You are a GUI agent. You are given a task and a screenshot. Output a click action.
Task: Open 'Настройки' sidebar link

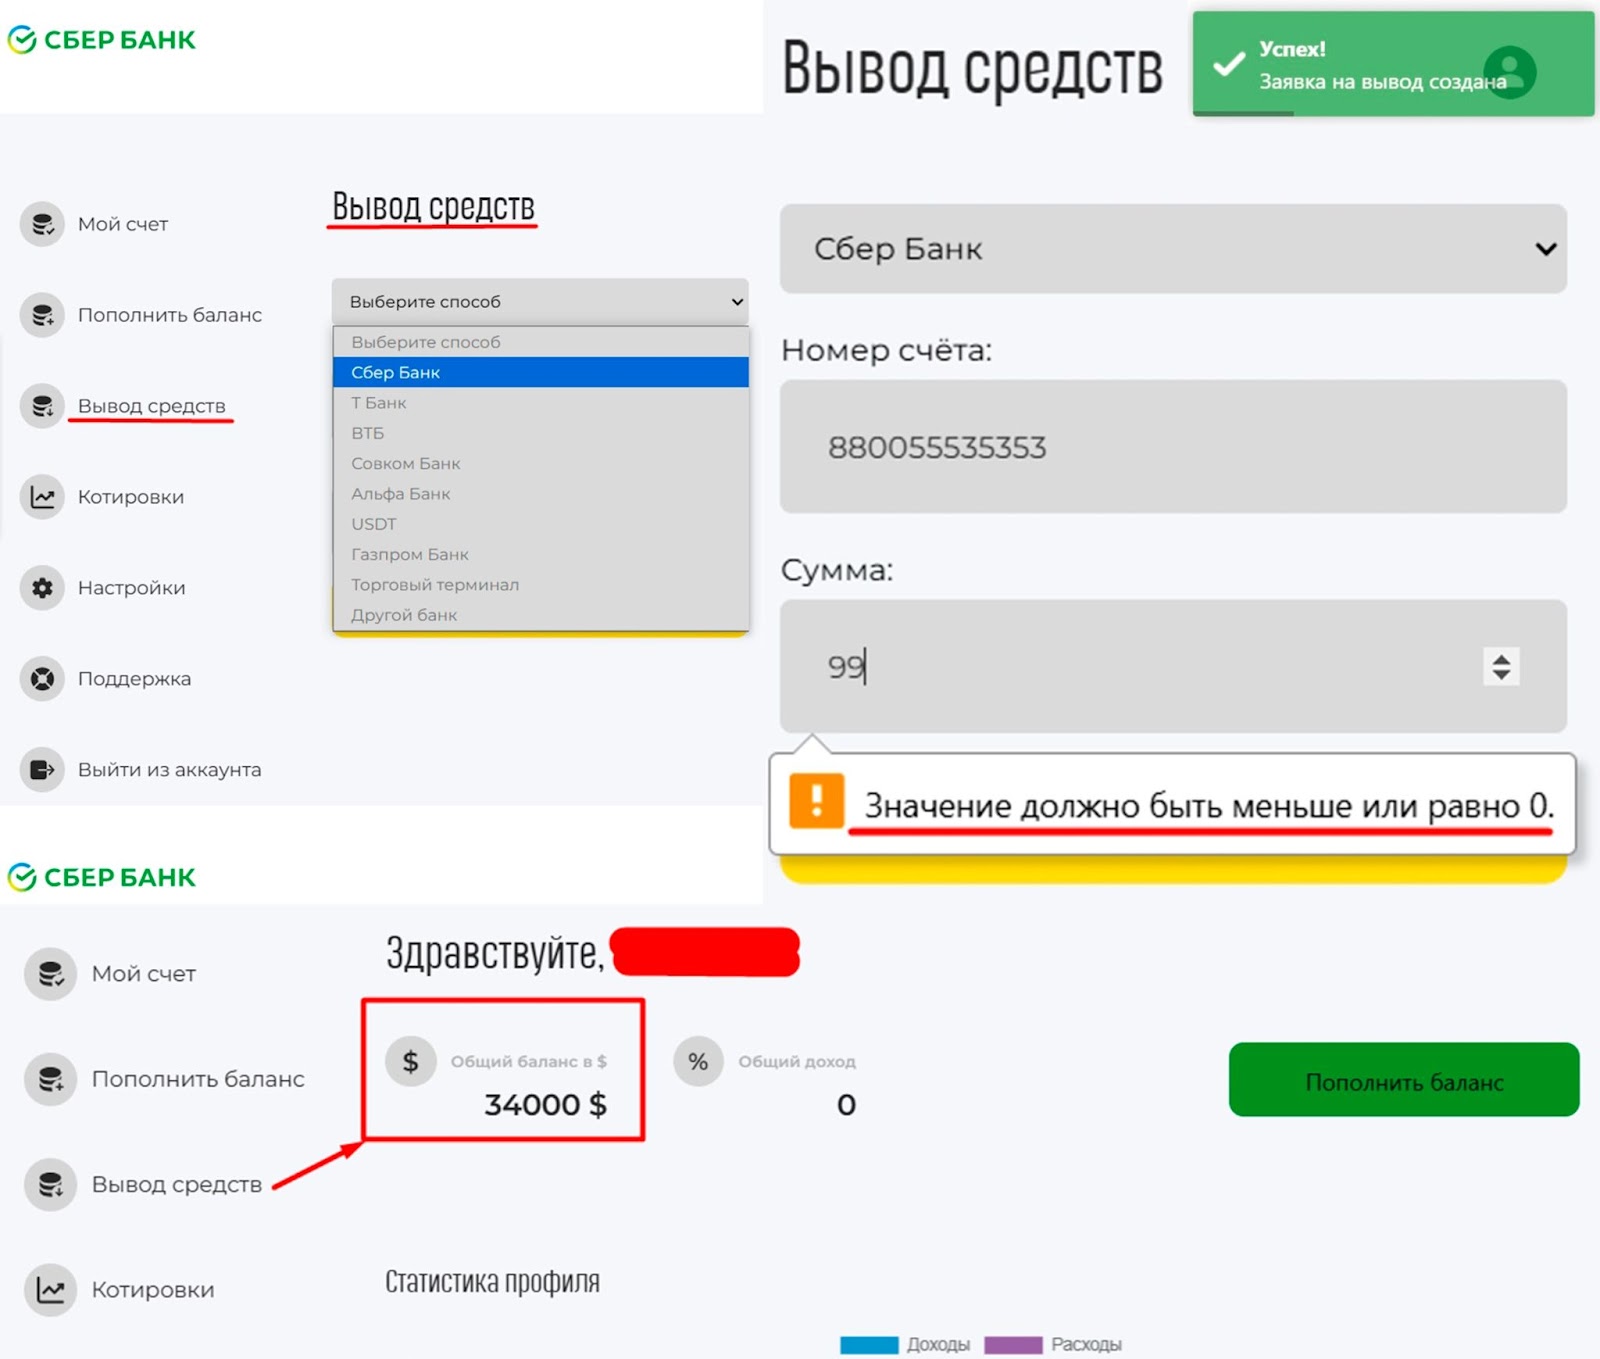click(132, 588)
